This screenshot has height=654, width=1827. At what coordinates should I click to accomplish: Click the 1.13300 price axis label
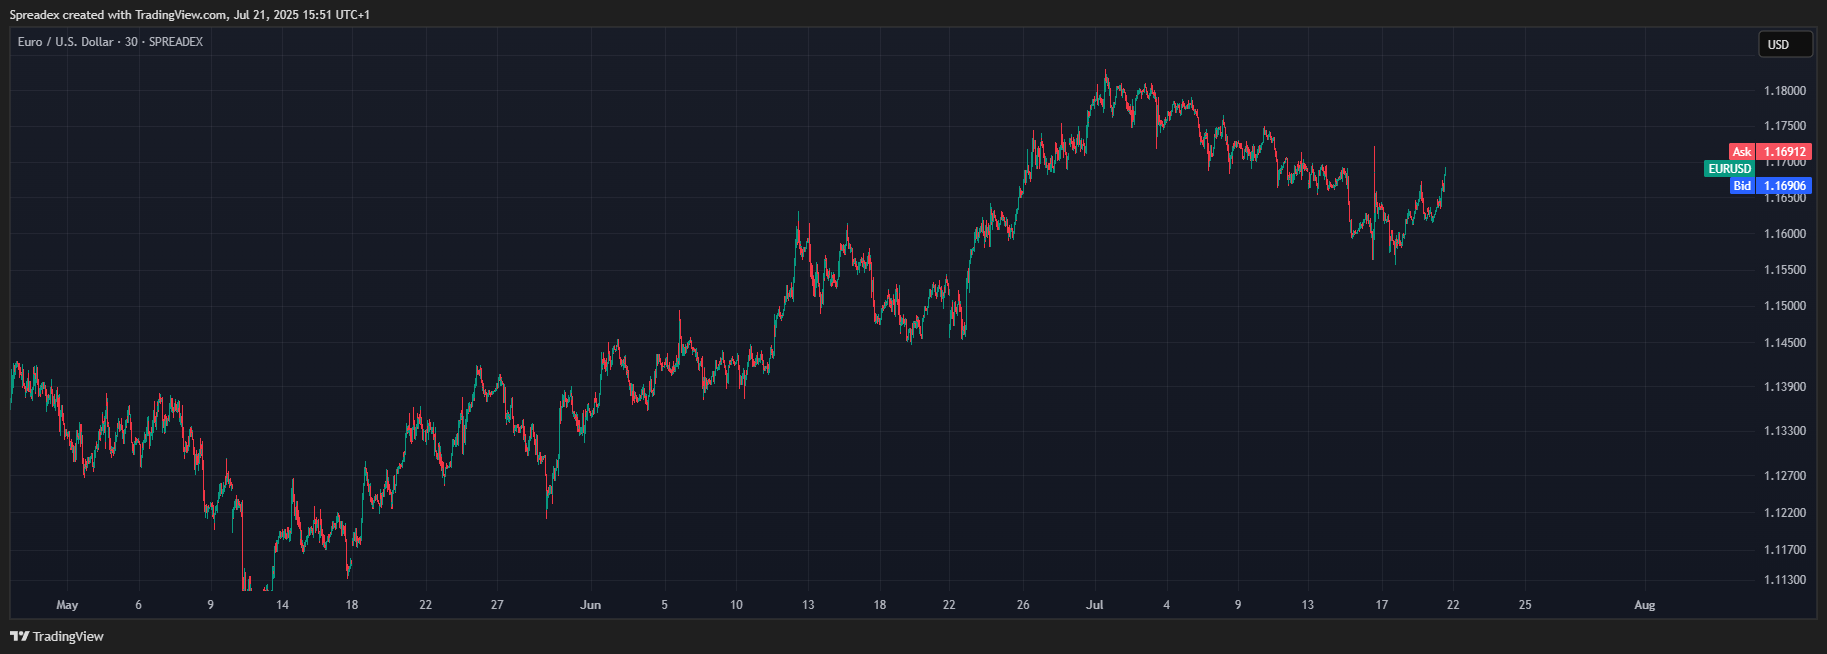click(x=1785, y=431)
